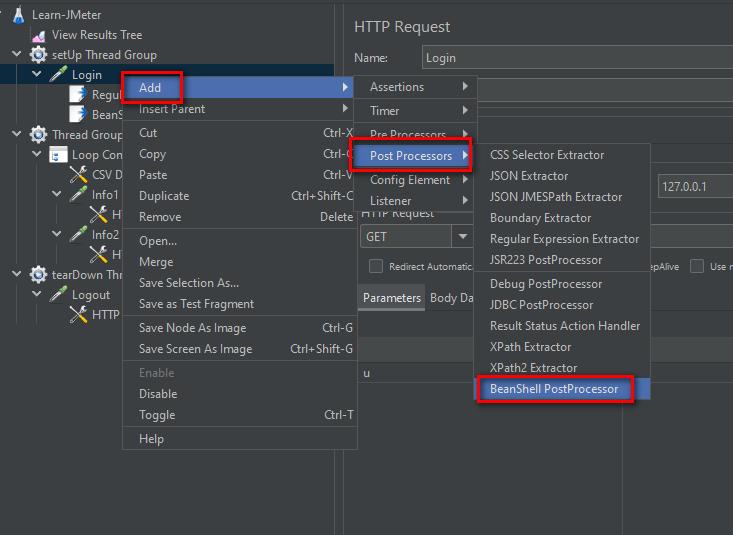Collapse the Thread Group tree node
The width and height of the screenshot is (733, 535).
(17, 134)
